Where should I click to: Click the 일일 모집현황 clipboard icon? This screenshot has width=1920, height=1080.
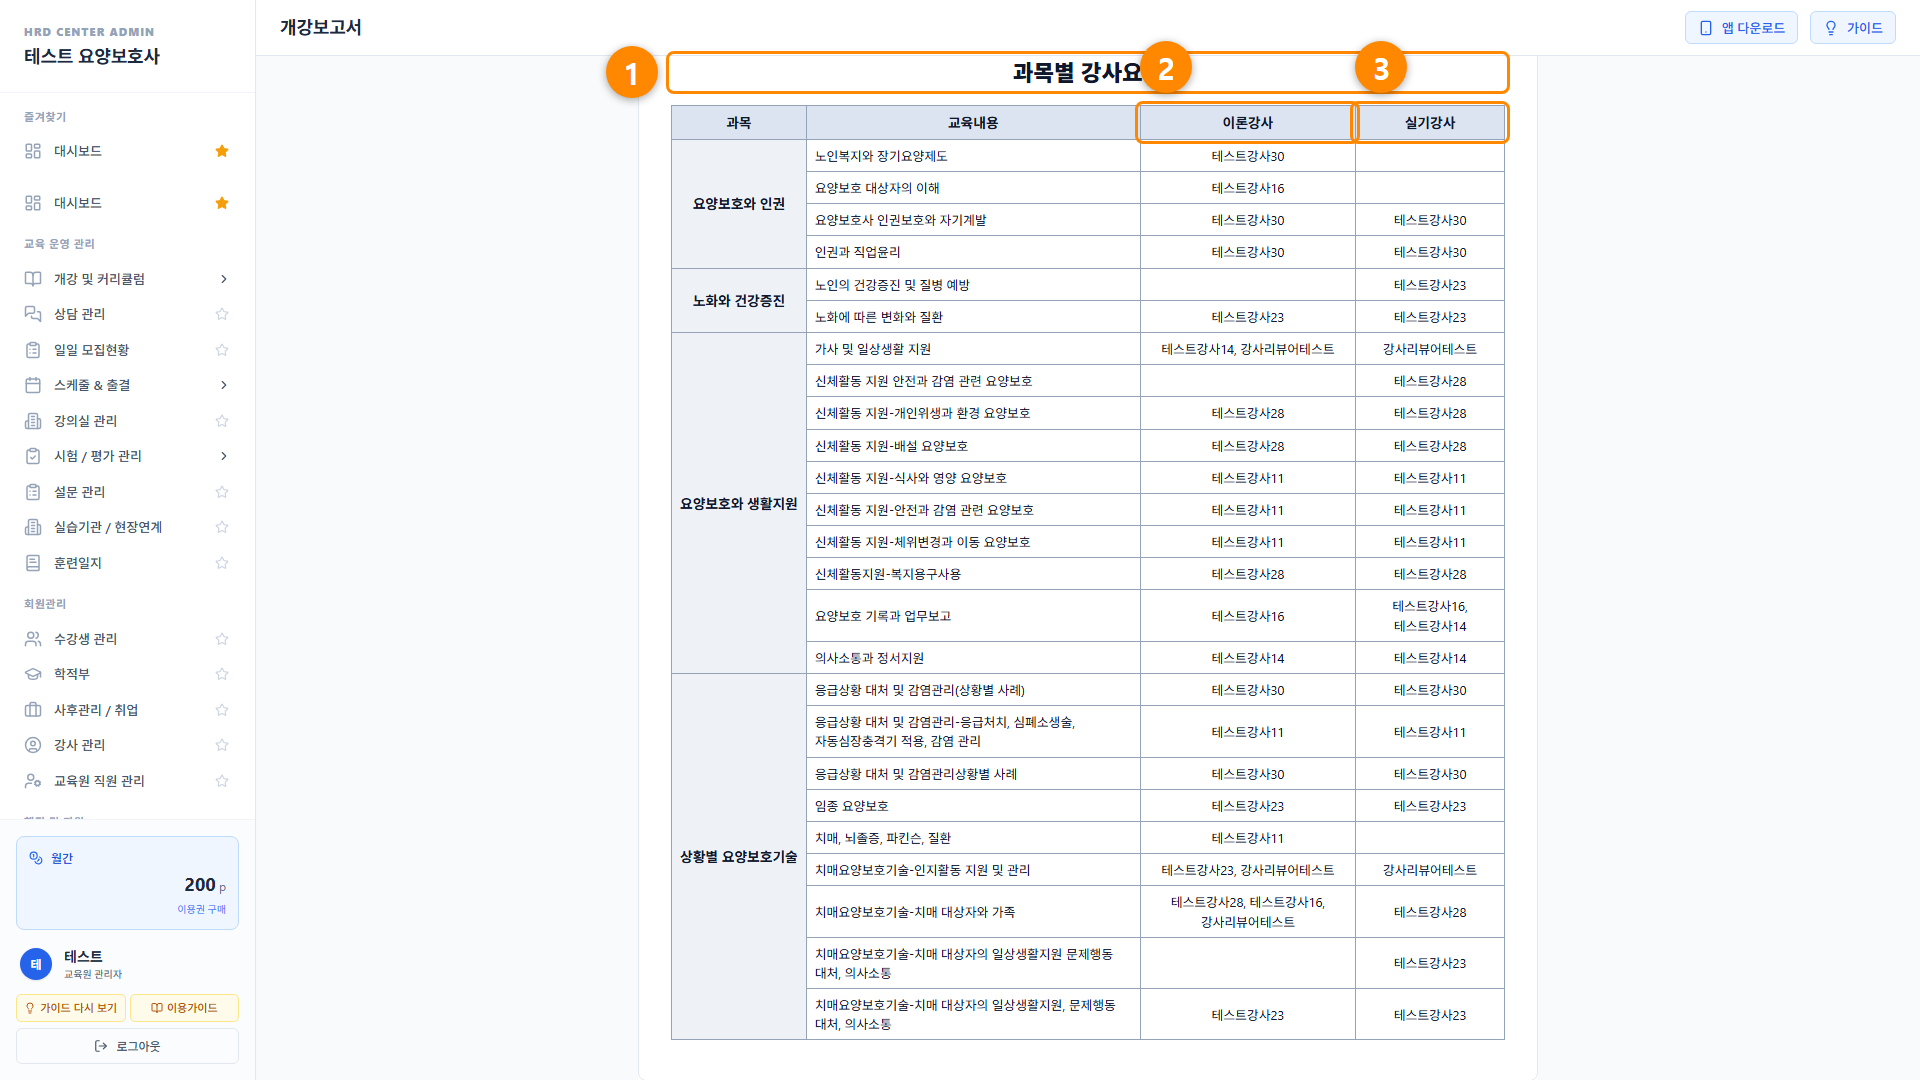coord(33,350)
